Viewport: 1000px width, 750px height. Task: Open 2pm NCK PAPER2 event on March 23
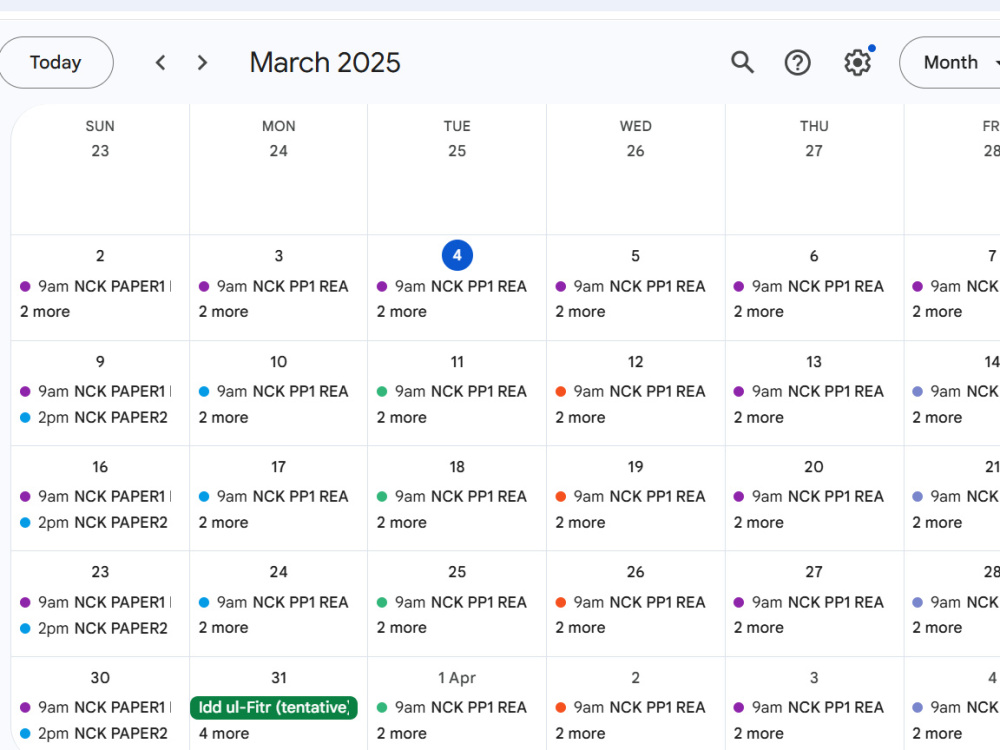[96, 628]
